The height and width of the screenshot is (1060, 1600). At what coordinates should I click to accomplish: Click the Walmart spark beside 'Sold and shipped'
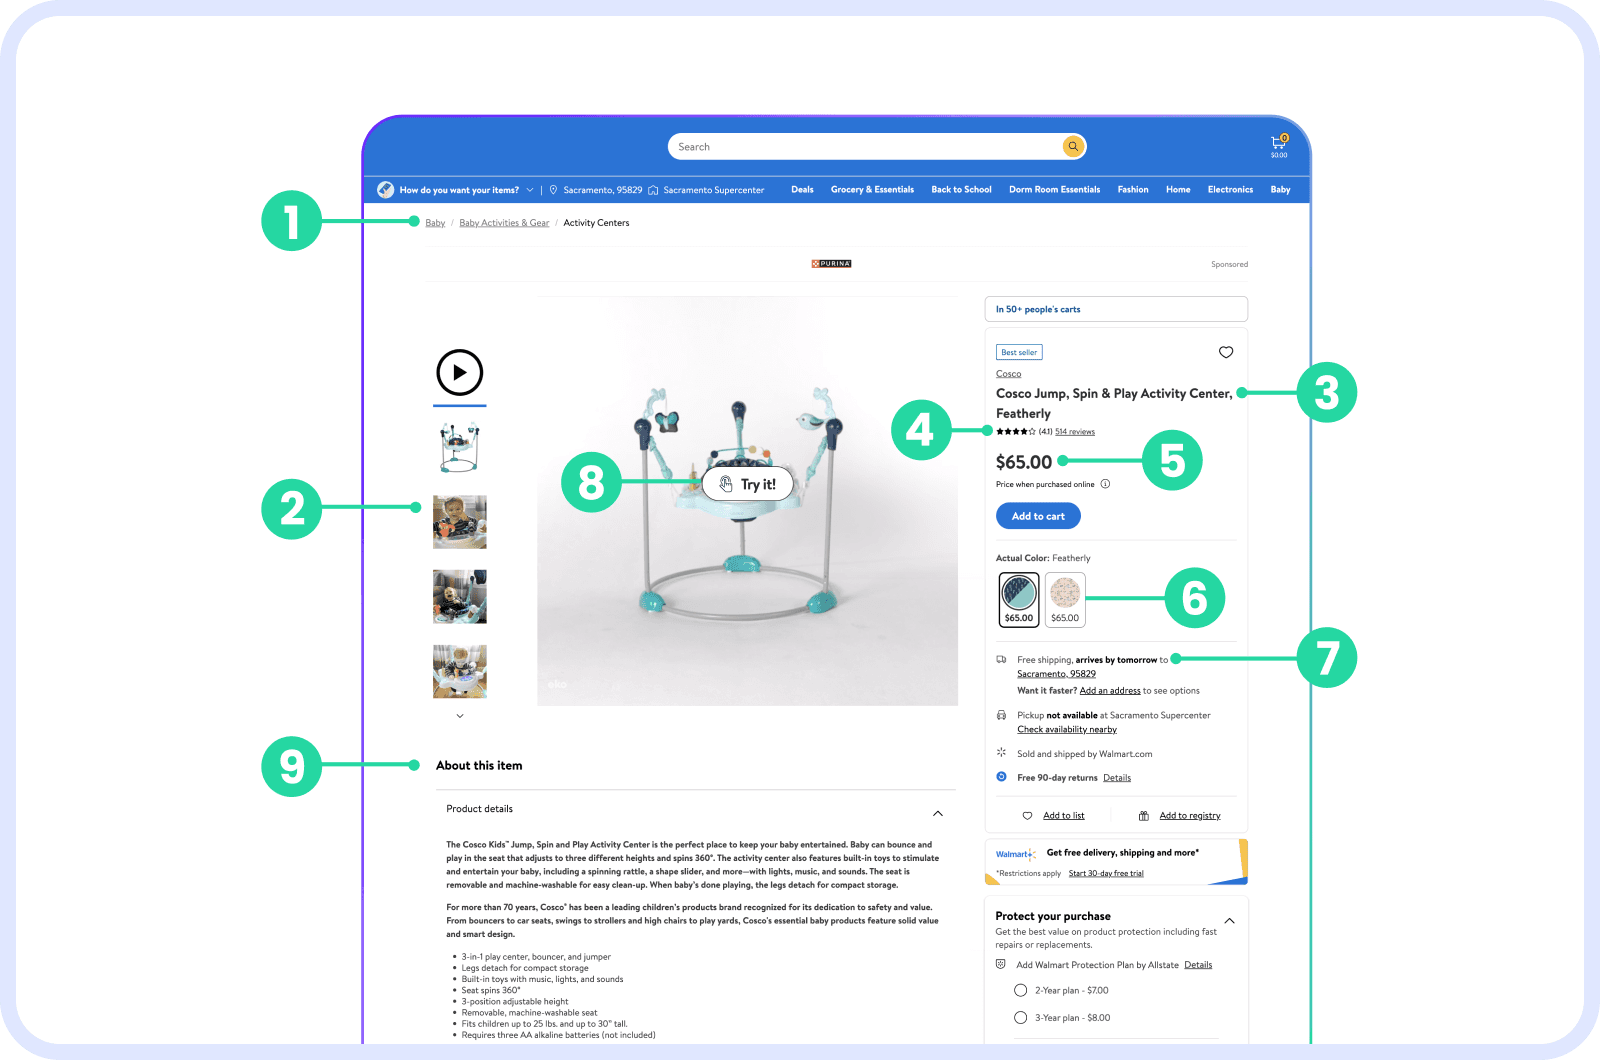pyautogui.click(x=1001, y=753)
